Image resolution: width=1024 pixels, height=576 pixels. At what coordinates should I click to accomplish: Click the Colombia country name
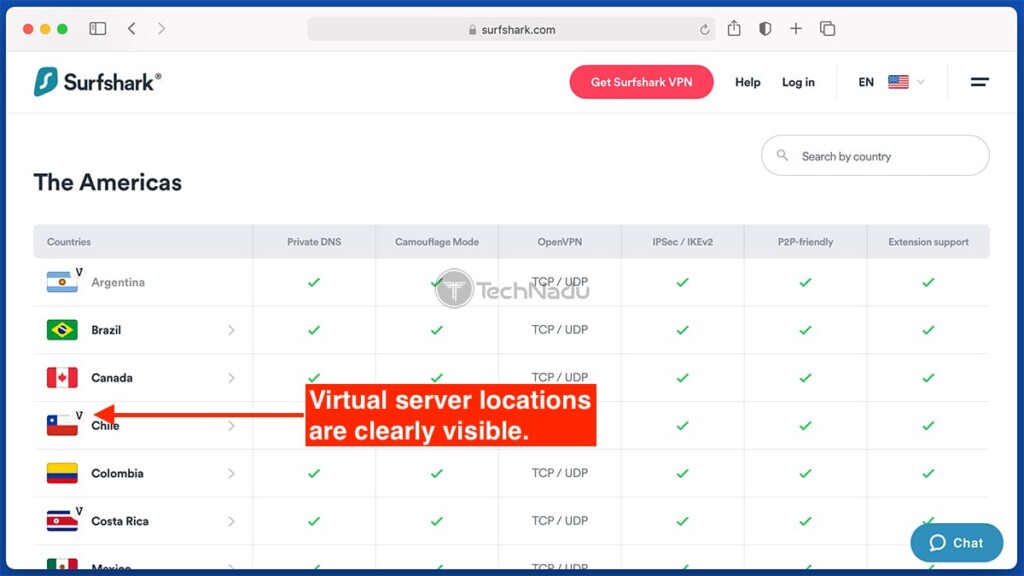coord(117,473)
